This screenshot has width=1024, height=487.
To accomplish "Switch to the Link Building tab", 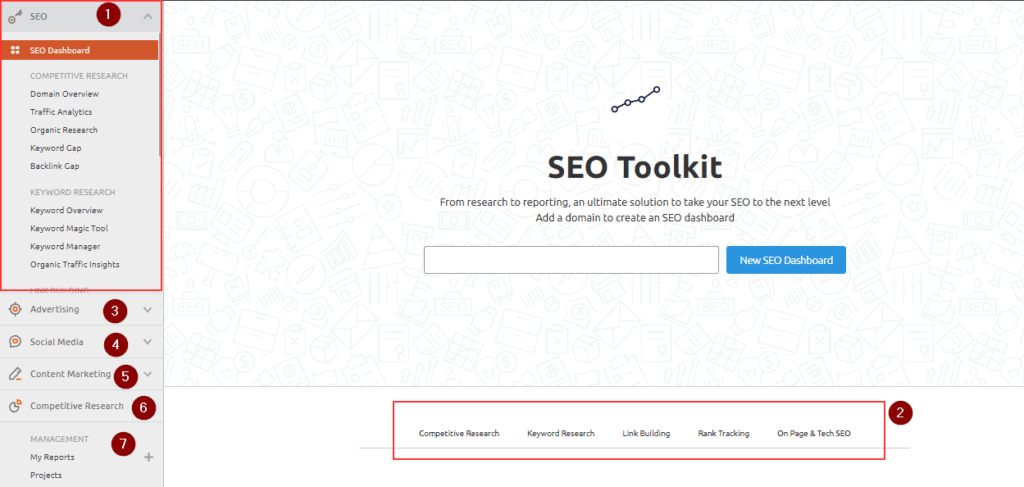I will point(646,433).
